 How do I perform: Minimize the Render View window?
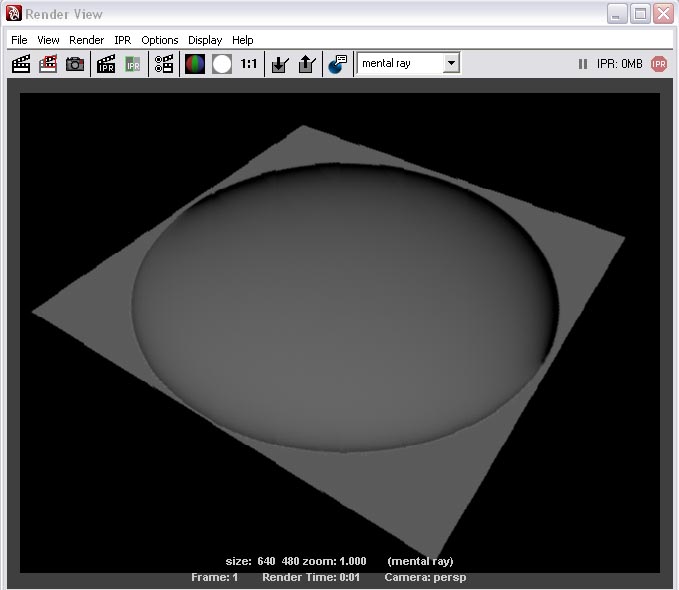tap(617, 13)
